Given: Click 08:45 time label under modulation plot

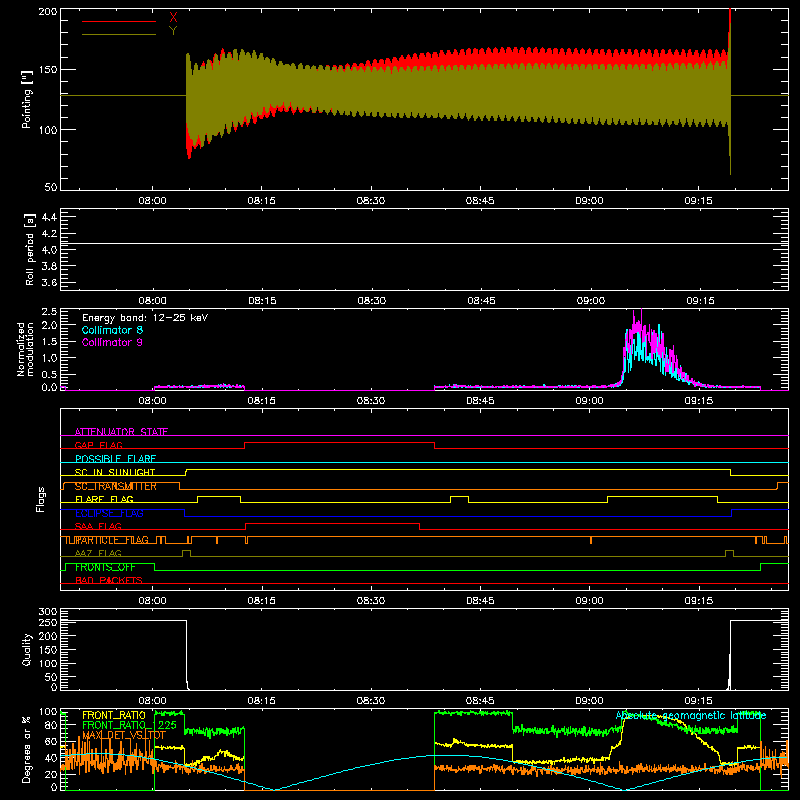Looking at the screenshot, I should click(x=480, y=401).
